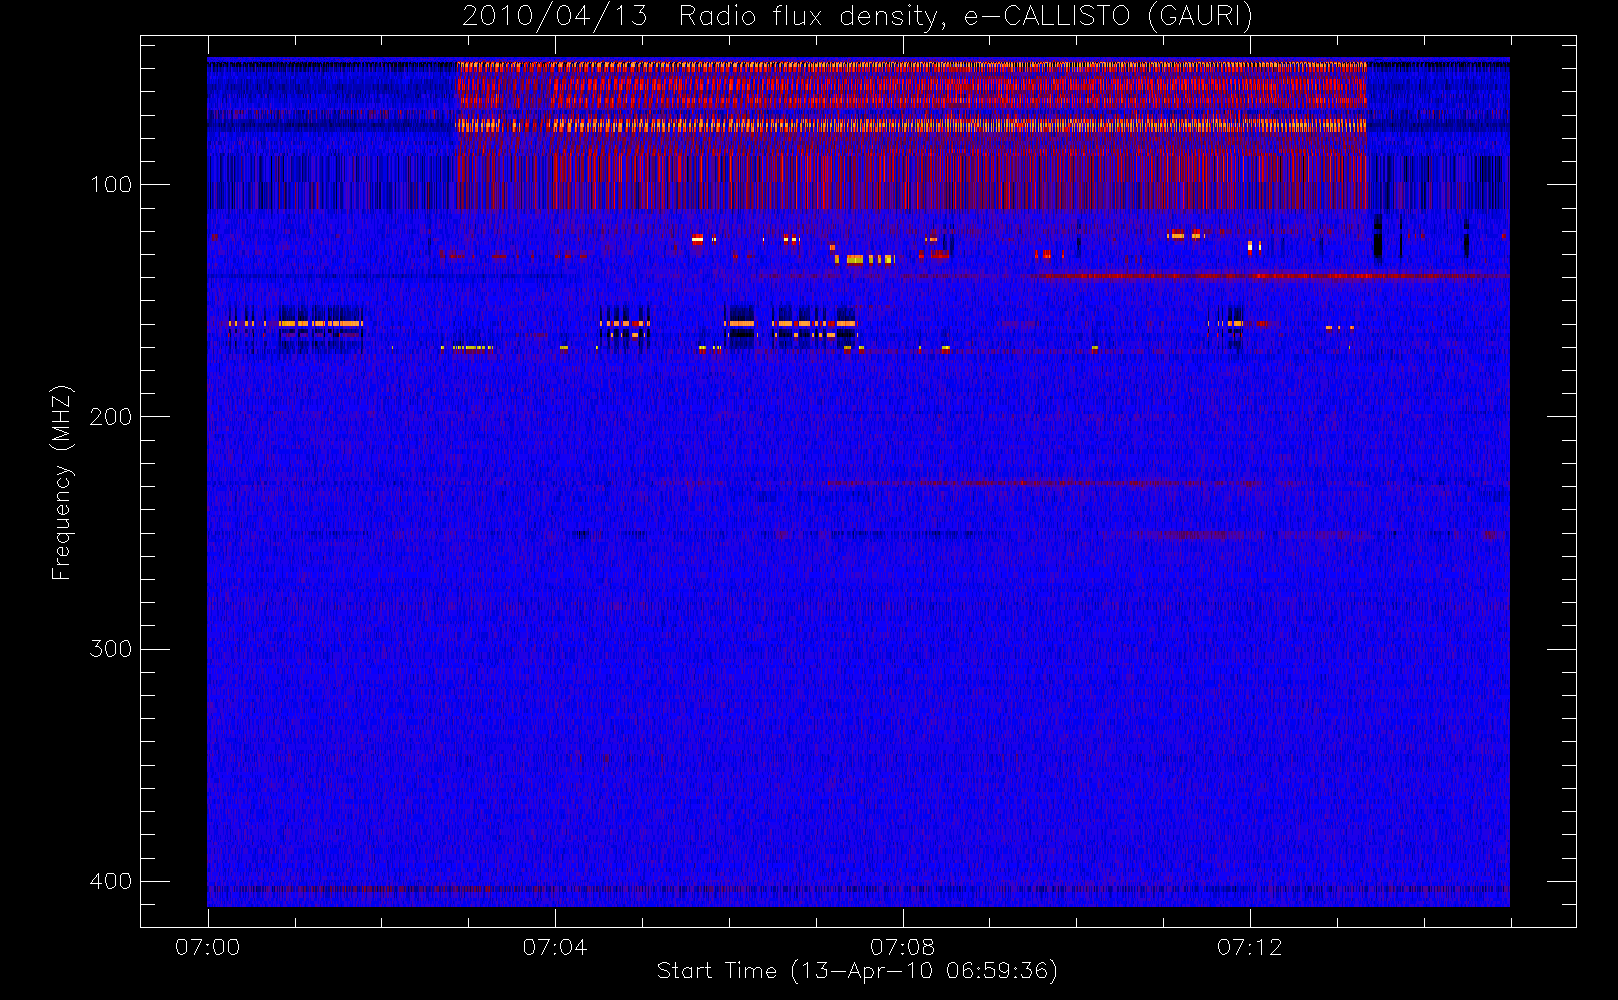Click the 200 frequency tick label
Screen dimensions: 1618x1000
[x=111, y=417]
